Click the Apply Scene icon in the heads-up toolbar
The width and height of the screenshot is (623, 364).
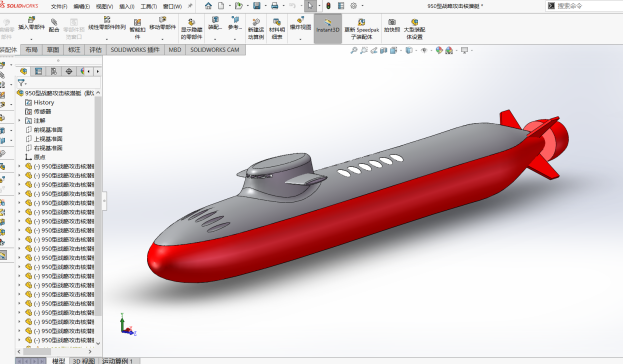449,50
